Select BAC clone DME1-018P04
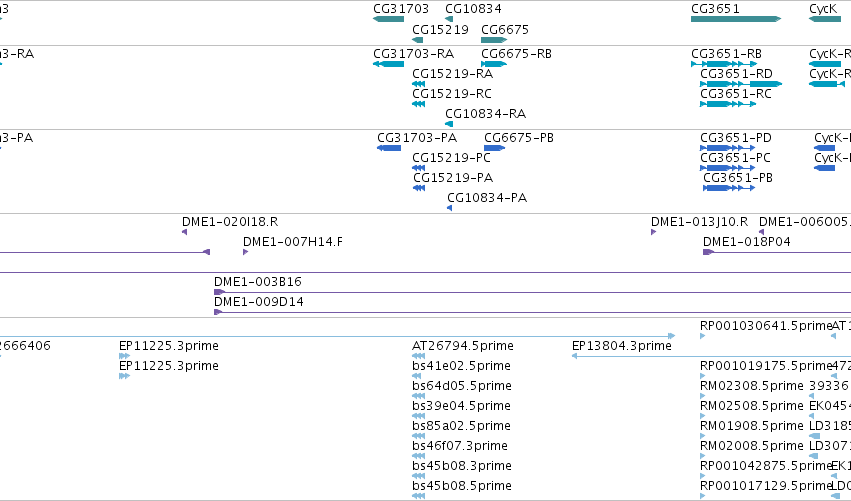Screen dimensions: 851x501 [777, 252]
